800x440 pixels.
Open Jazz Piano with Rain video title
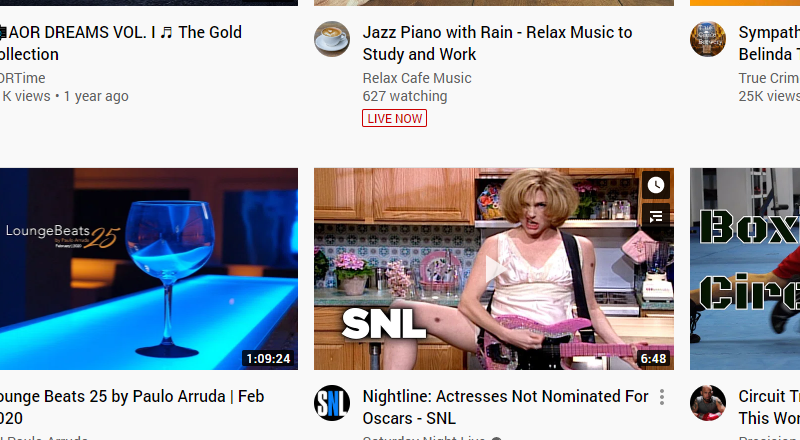click(x=497, y=43)
